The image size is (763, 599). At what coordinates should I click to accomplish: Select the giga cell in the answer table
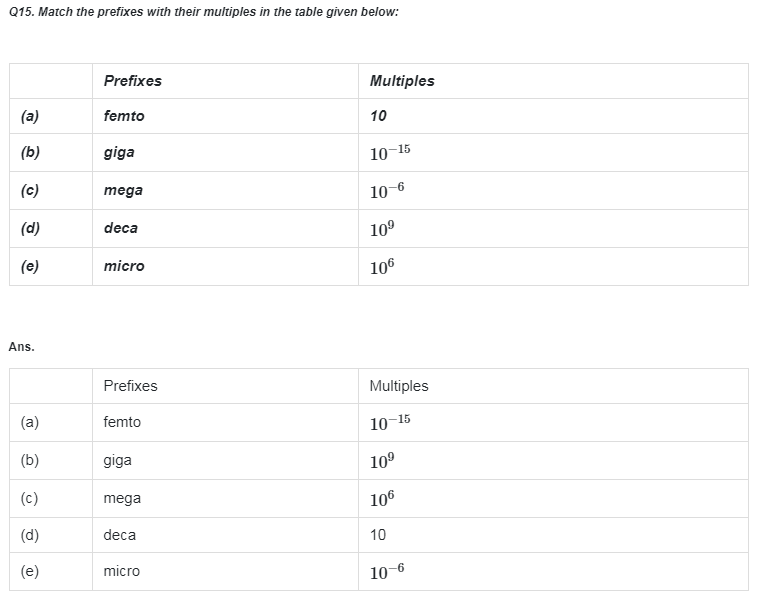tap(117, 461)
